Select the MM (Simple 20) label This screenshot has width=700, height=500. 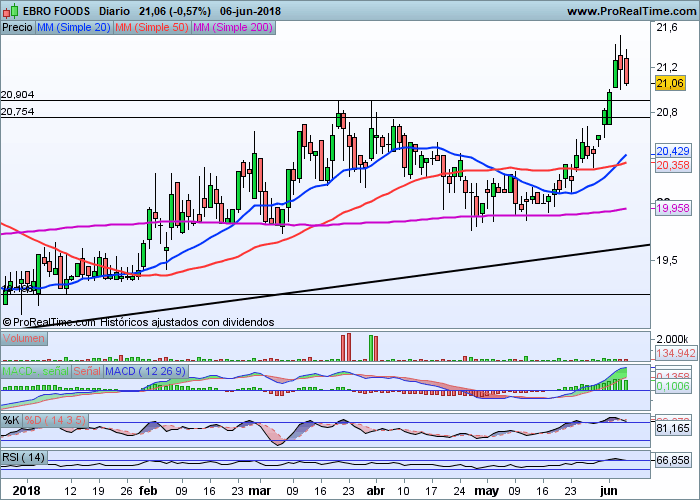click(x=74, y=27)
